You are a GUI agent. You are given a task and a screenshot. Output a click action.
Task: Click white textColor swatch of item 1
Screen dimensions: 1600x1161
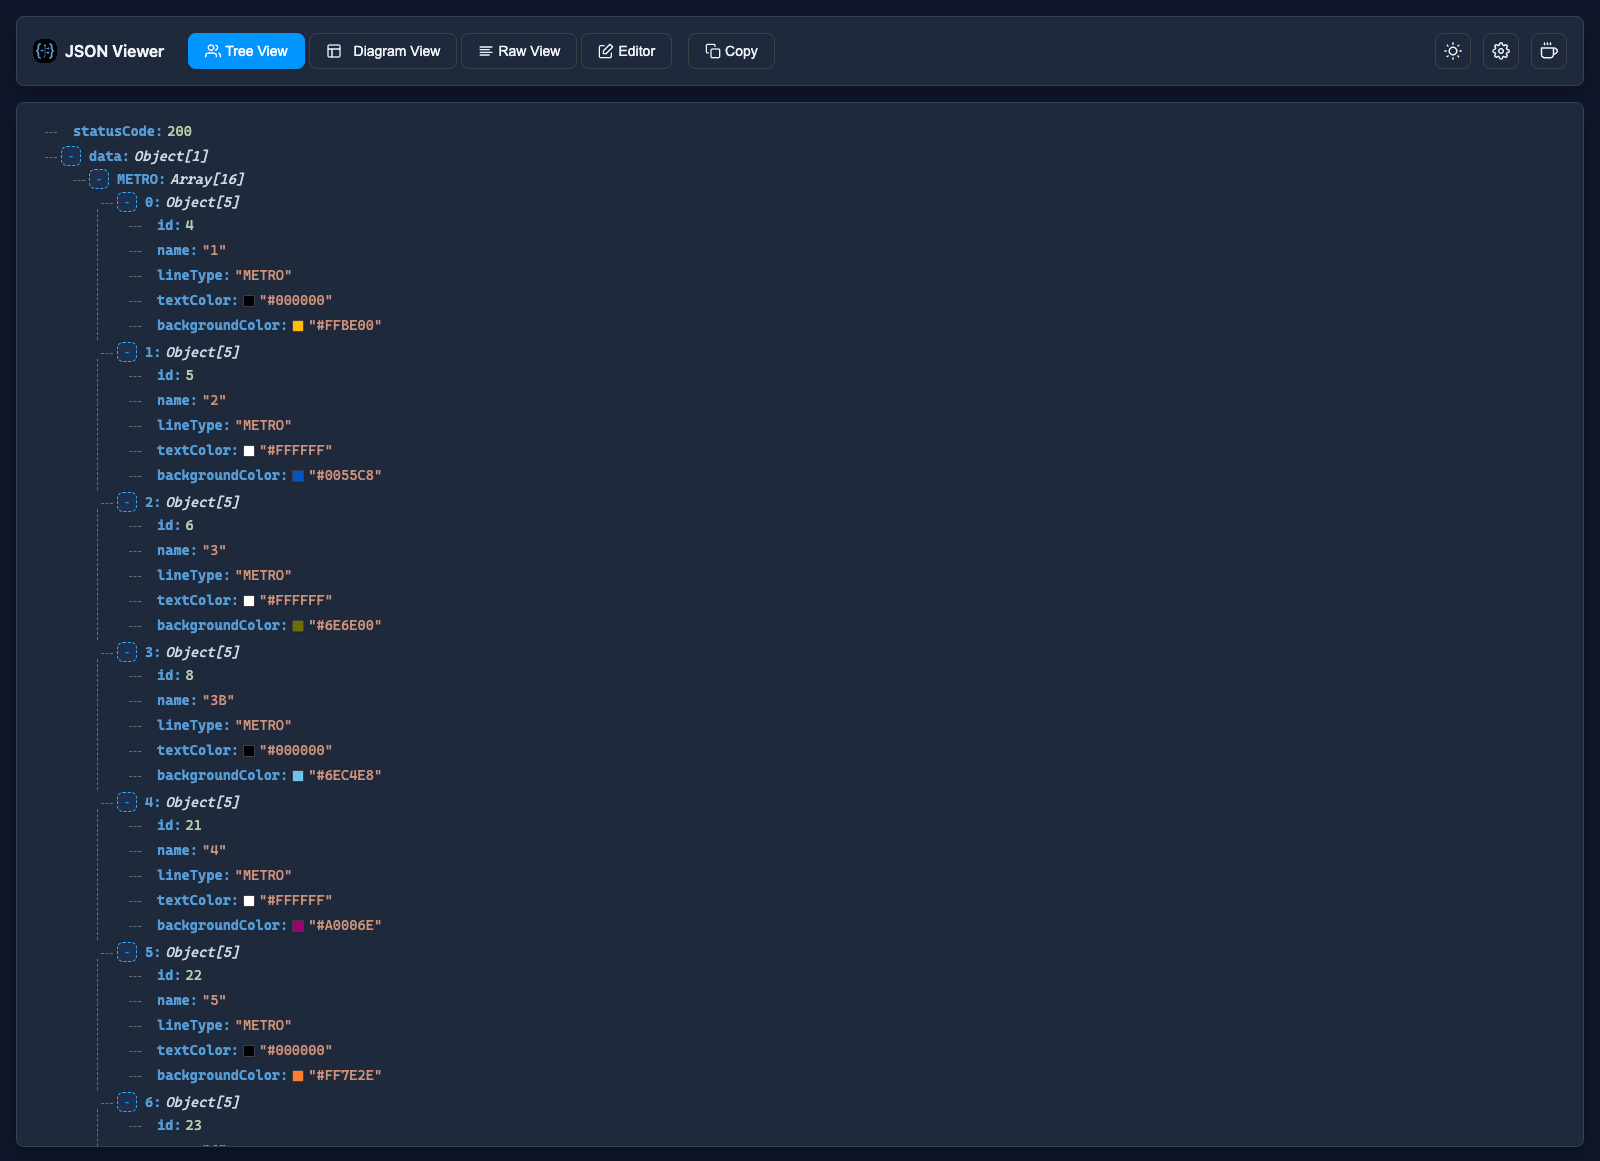(x=249, y=451)
